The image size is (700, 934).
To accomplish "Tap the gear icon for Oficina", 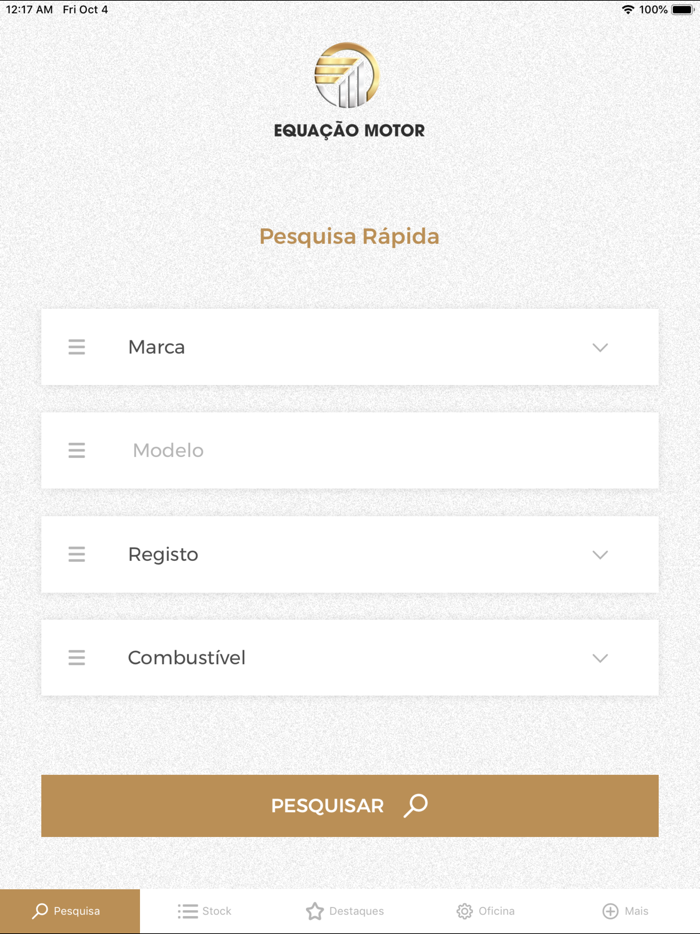I will click(462, 911).
